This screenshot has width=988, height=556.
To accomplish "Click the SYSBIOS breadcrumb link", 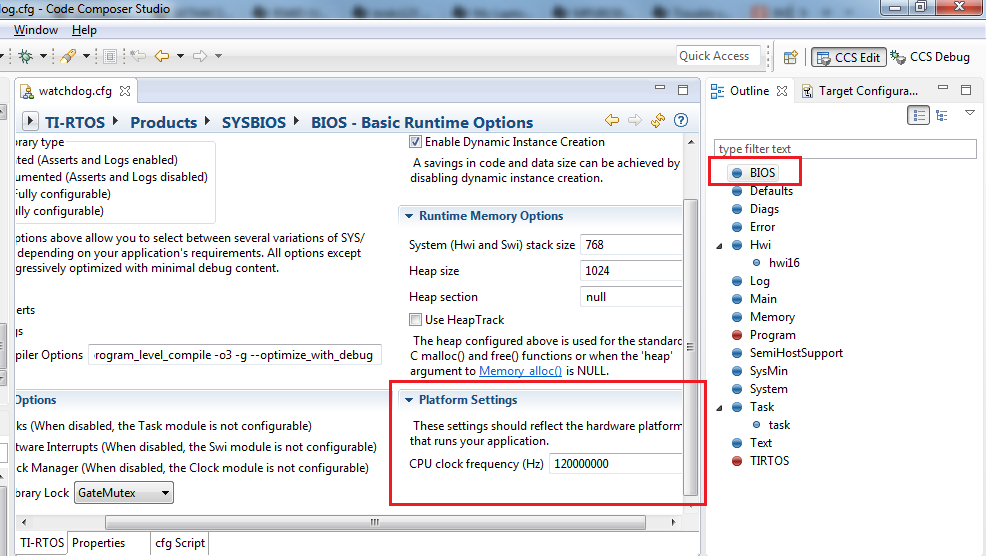I will pos(254,122).
